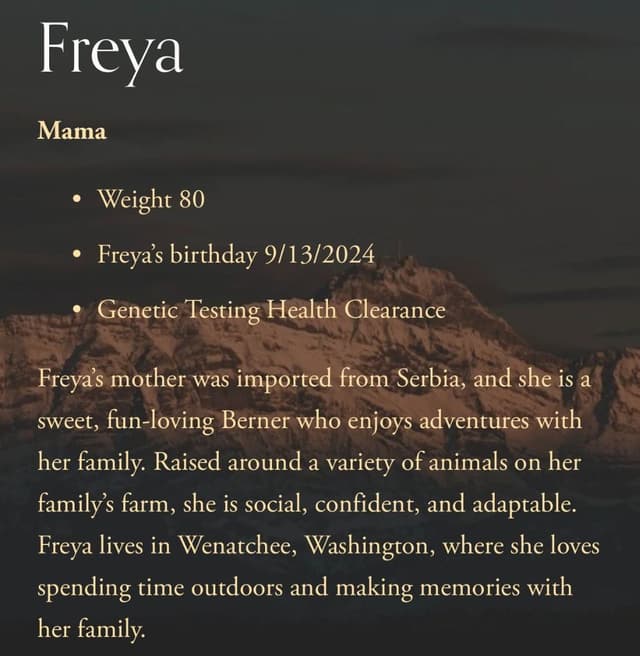
Task: Select the Mama subtitle label
Action: tap(72, 131)
